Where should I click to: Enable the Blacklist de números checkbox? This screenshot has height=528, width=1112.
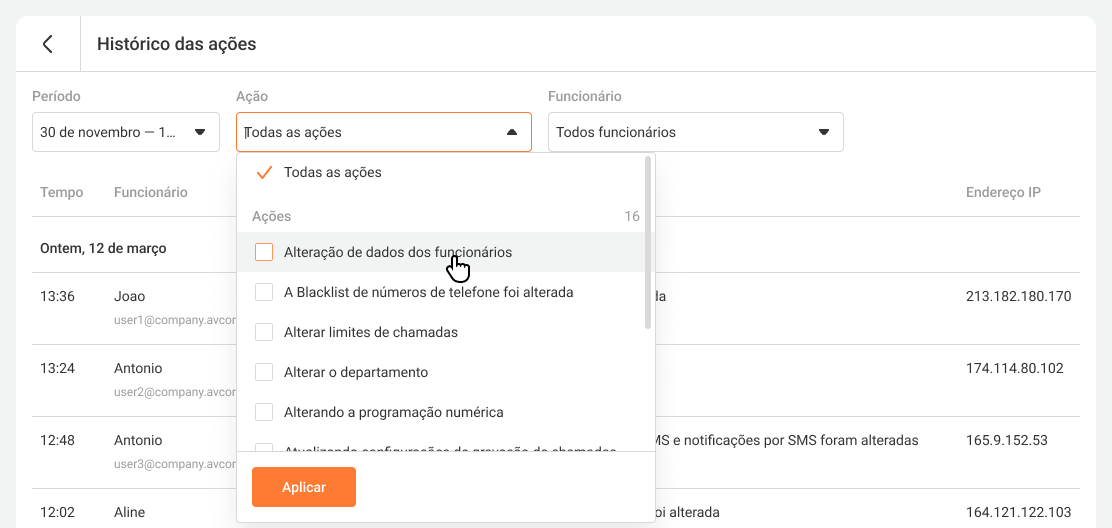click(x=264, y=292)
